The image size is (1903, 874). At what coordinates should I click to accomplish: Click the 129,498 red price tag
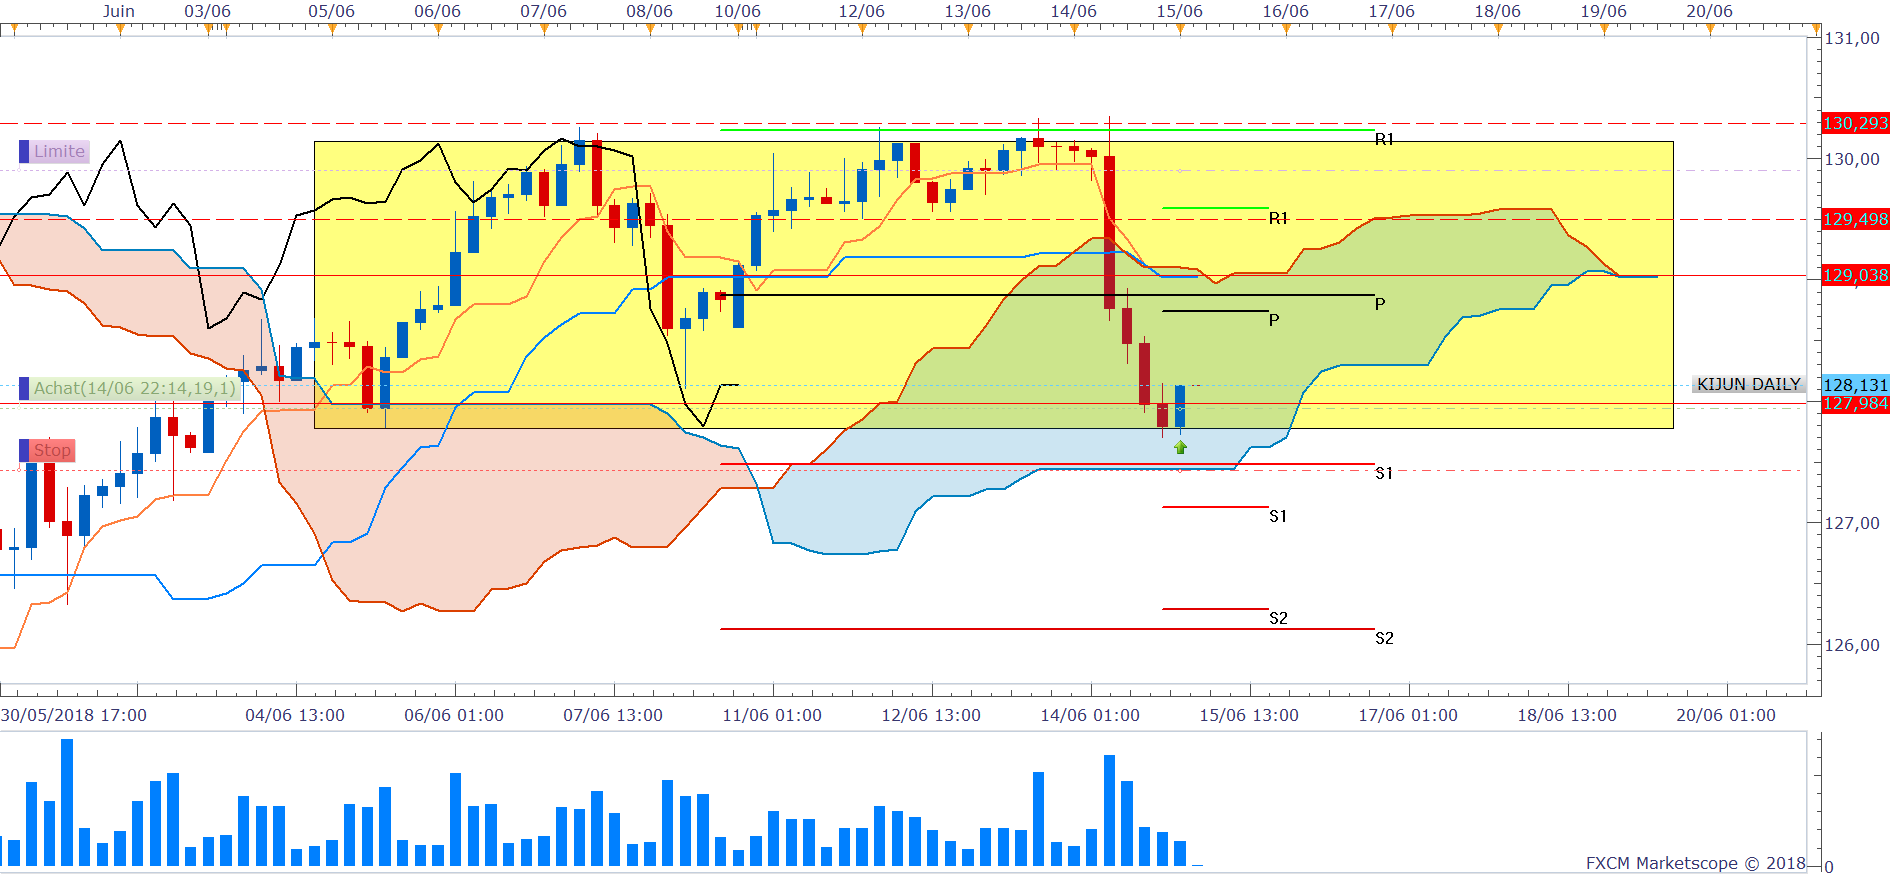(x=1856, y=220)
